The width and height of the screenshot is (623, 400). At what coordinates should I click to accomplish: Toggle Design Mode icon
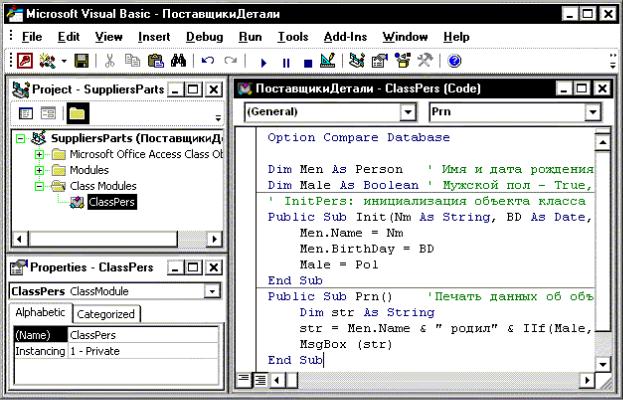[328, 61]
